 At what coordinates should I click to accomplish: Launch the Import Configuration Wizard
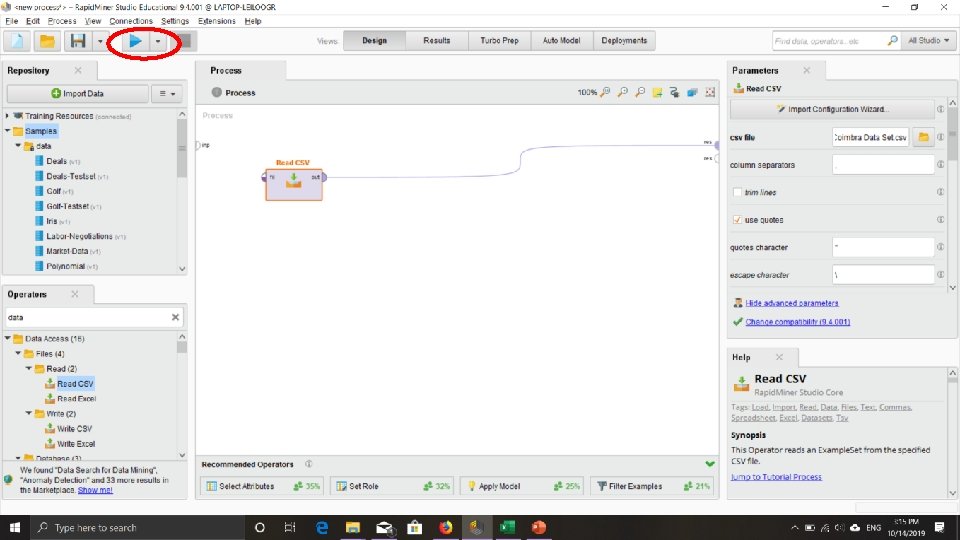pos(831,109)
